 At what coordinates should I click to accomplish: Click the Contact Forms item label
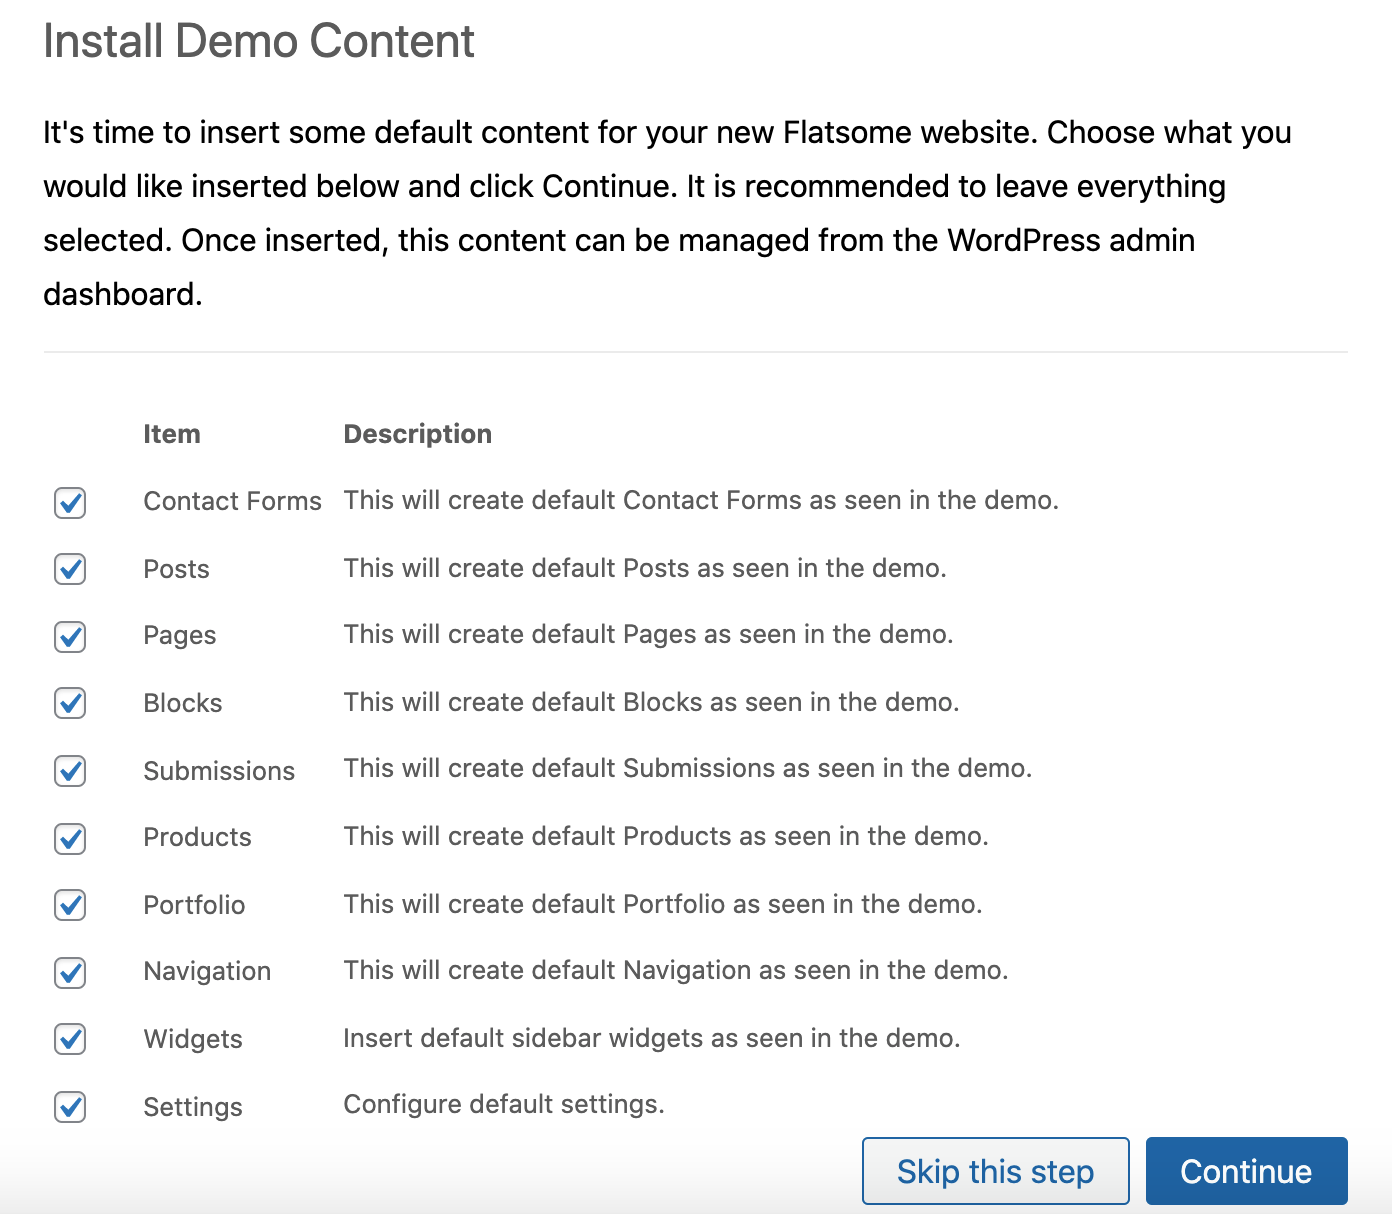(232, 501)
